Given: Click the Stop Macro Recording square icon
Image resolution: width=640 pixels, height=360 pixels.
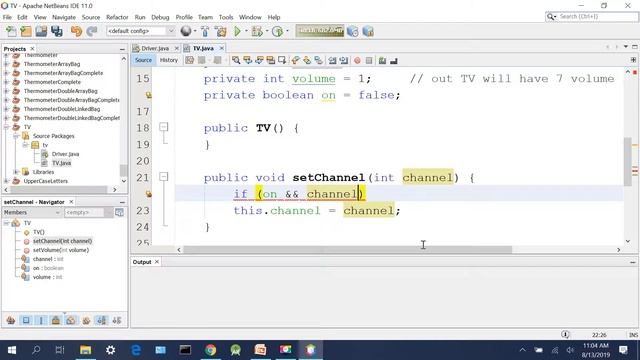Looking at the screenshot, I should 369,60.
